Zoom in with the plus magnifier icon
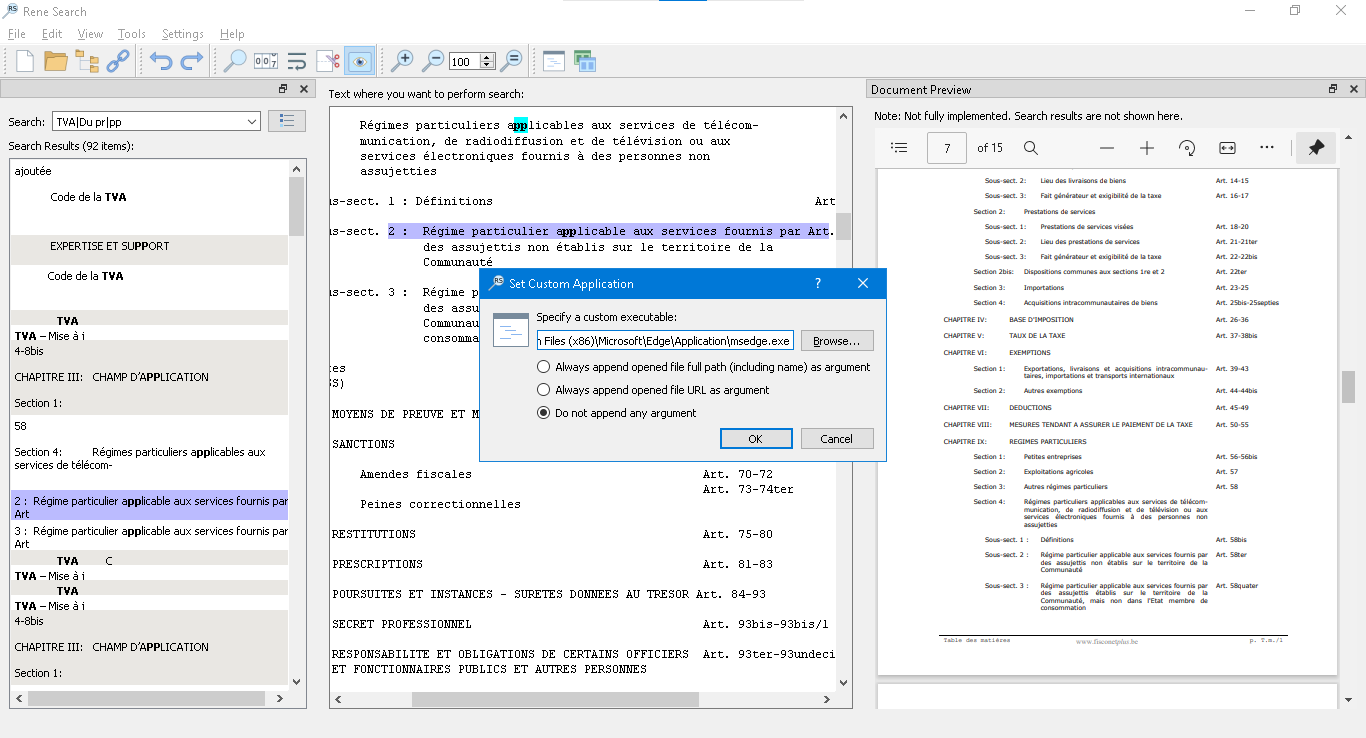 coord(402,61)
